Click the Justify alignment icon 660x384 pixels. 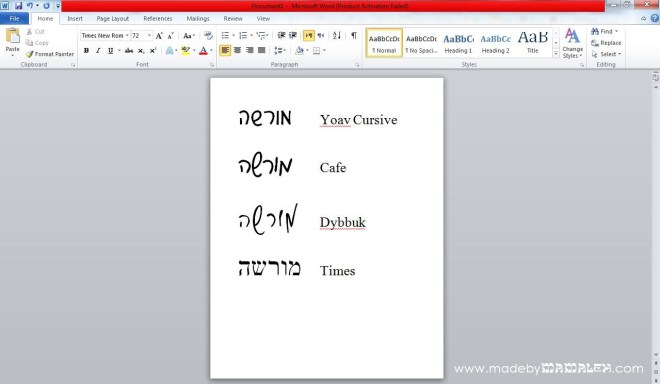coord(261,51)
